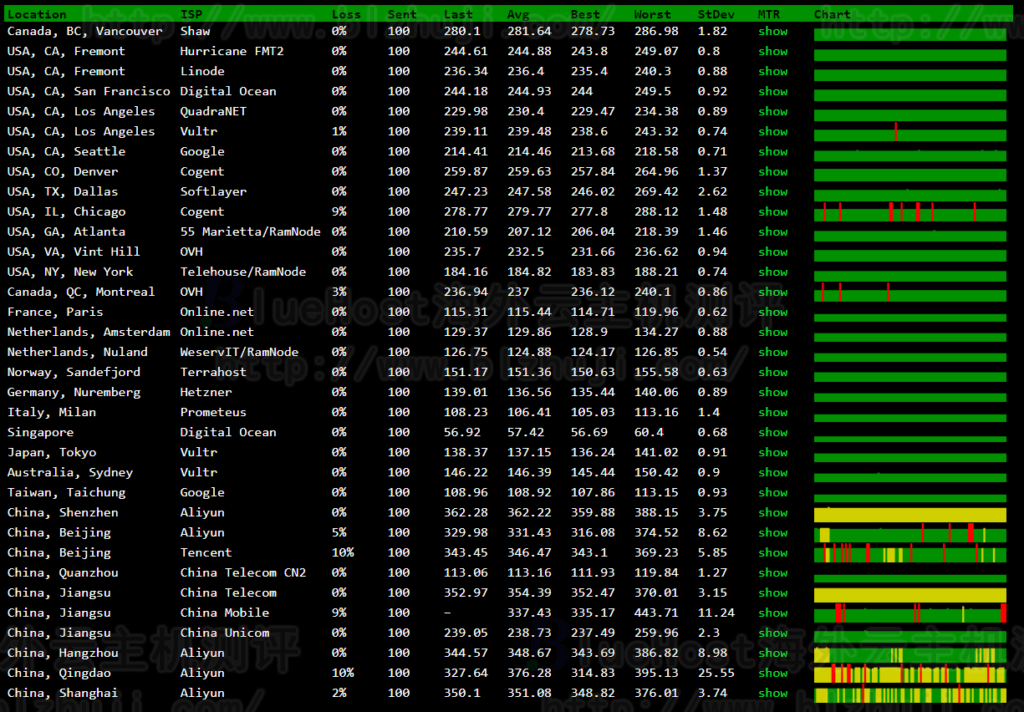The image size is (1024, 712).
Task: Click the "Canada, BC, Vancouver" location cell
Action: (85, 31)
